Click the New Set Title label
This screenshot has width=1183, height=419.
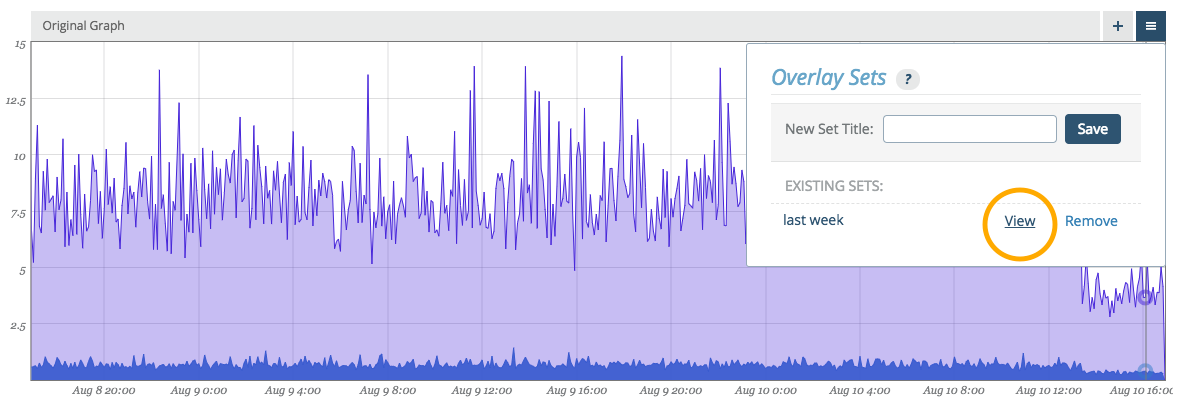tap(829, 129)
